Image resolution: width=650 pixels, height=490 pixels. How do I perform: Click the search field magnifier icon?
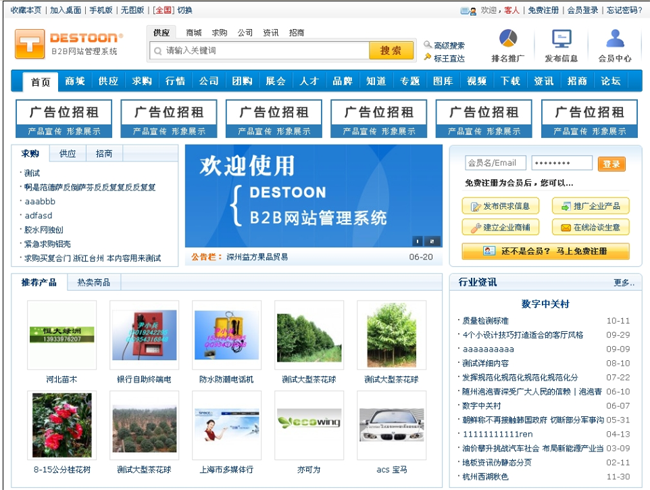158,51
